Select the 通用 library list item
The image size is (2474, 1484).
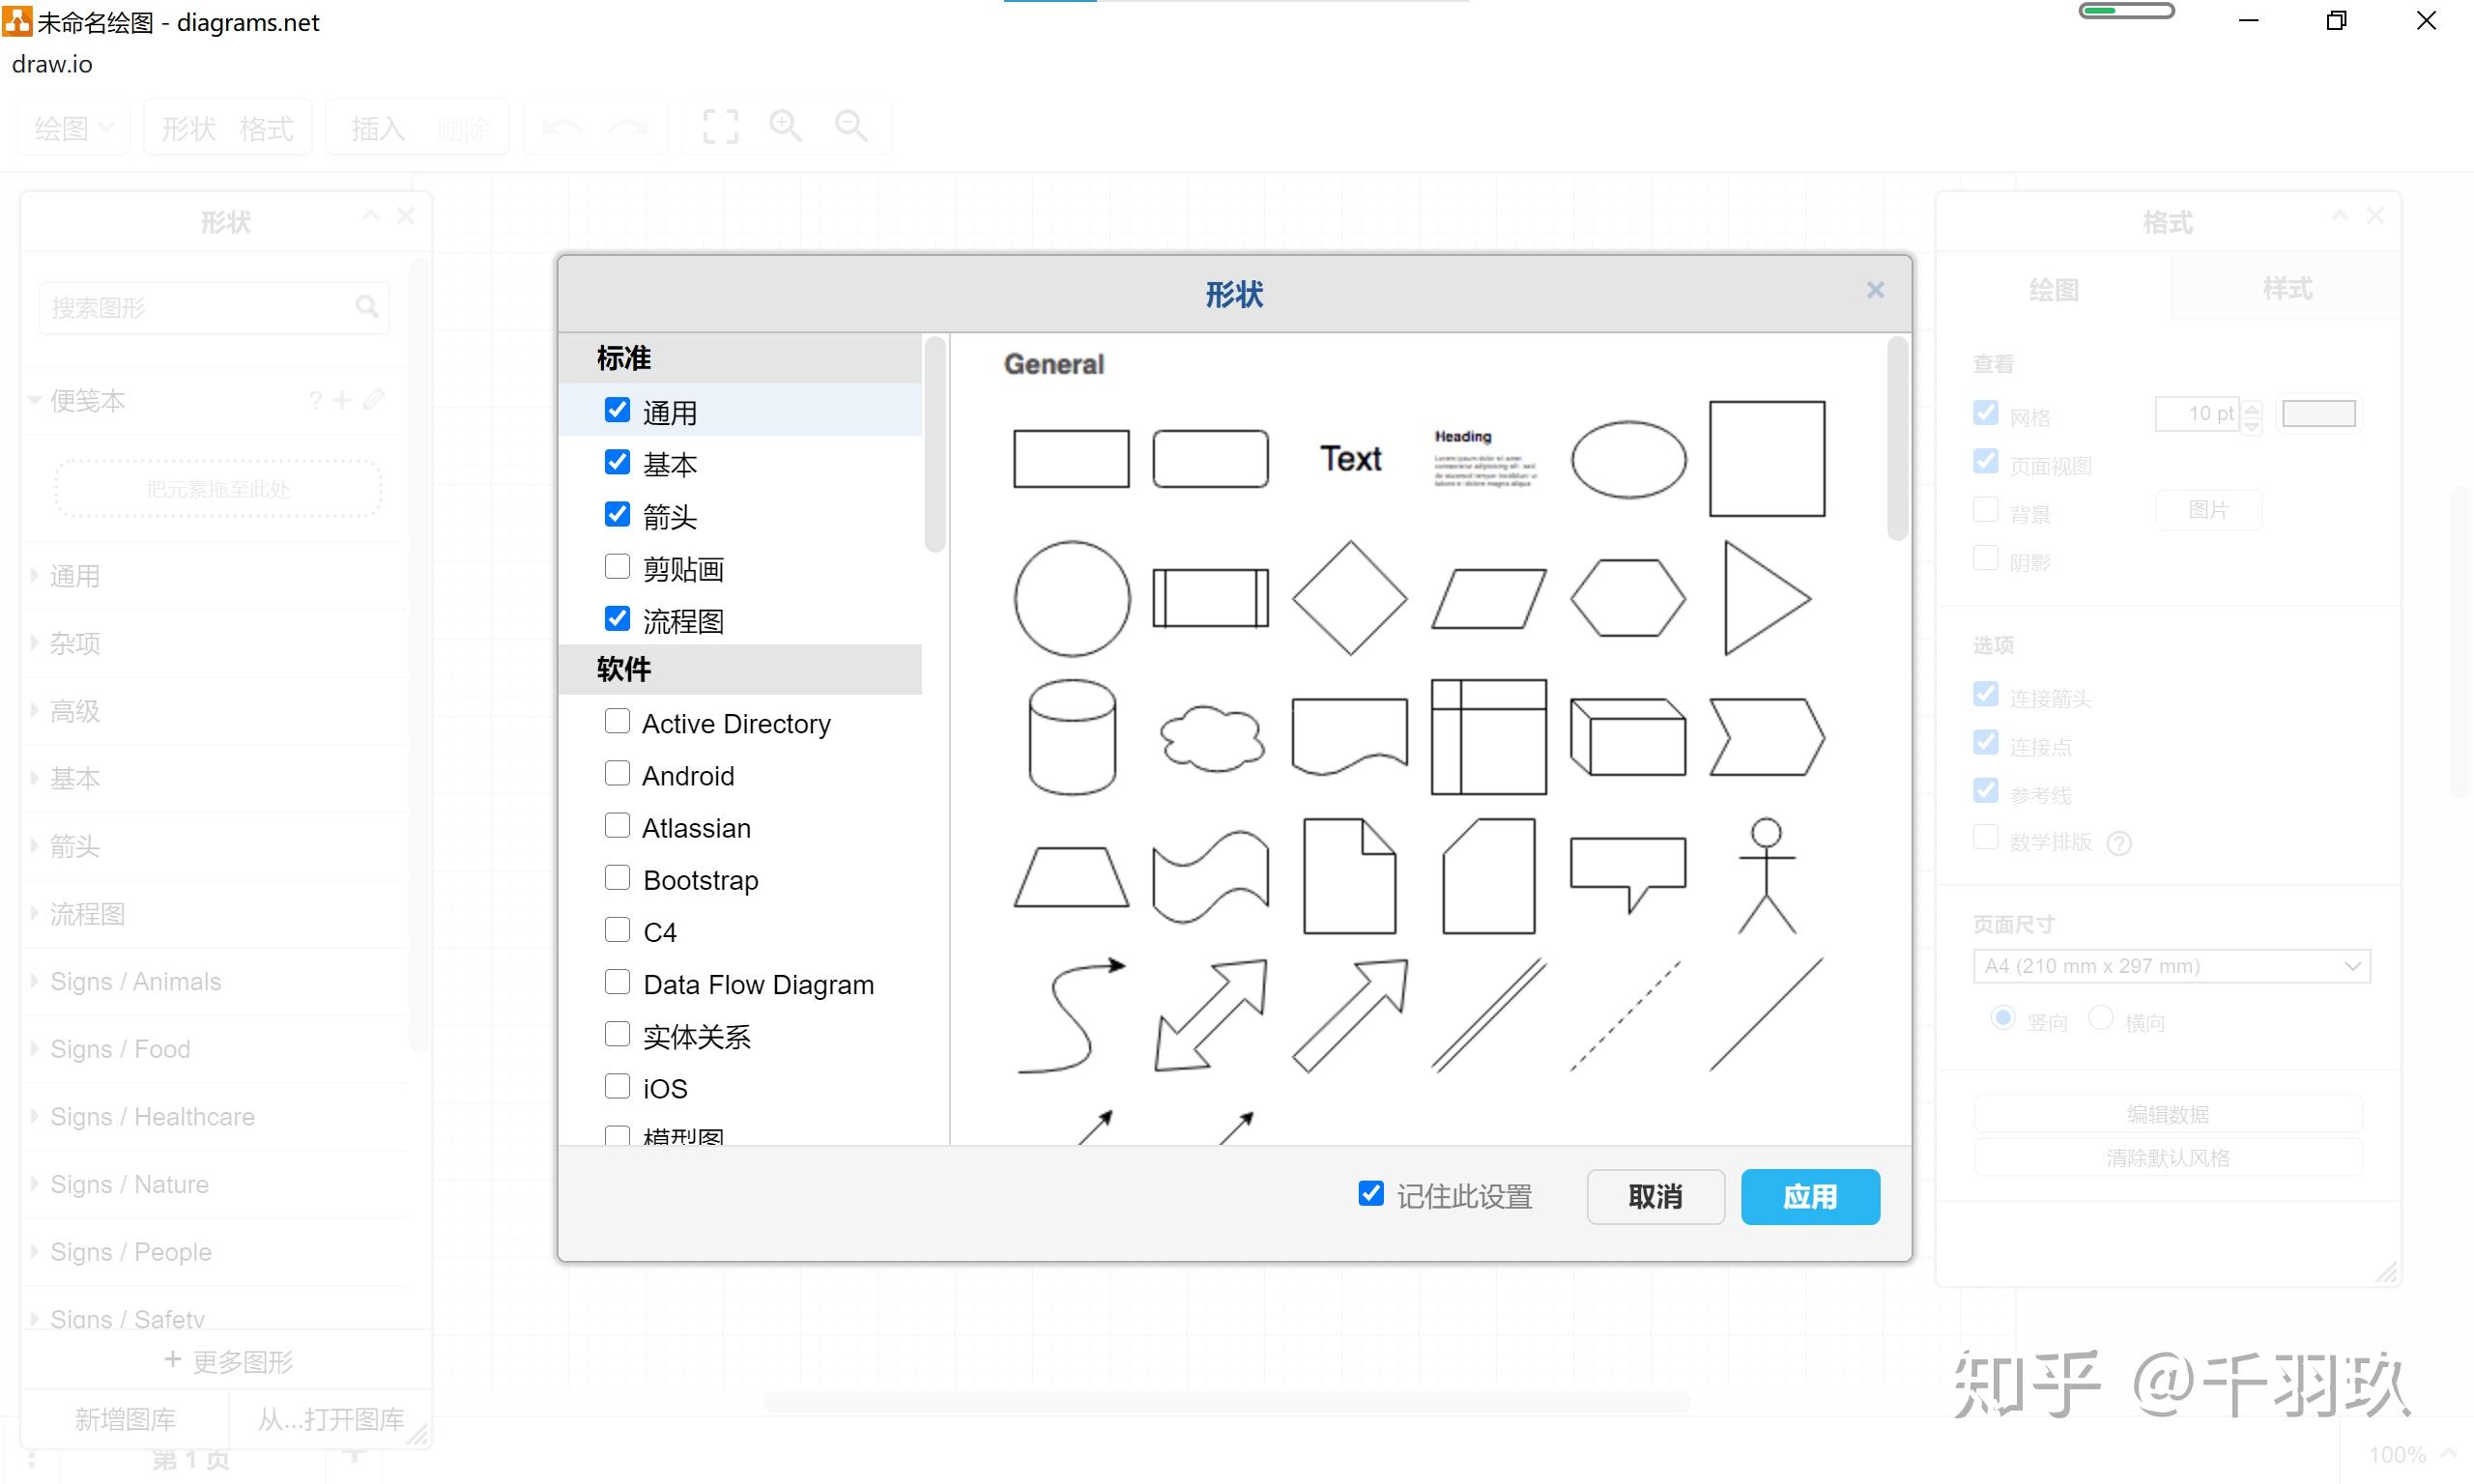point(669,411)
